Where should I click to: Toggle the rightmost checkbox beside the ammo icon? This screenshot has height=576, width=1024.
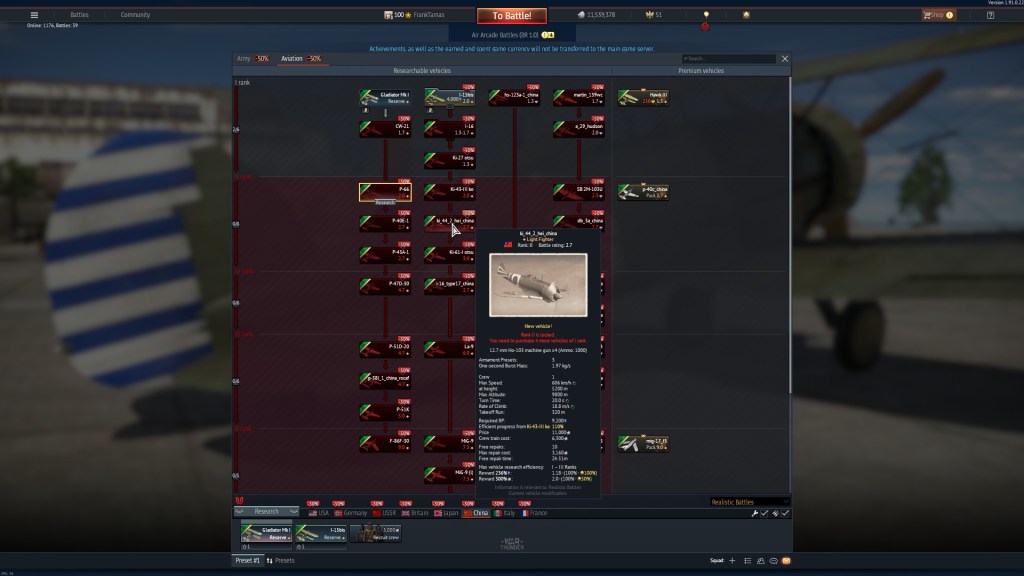[786, 513]
